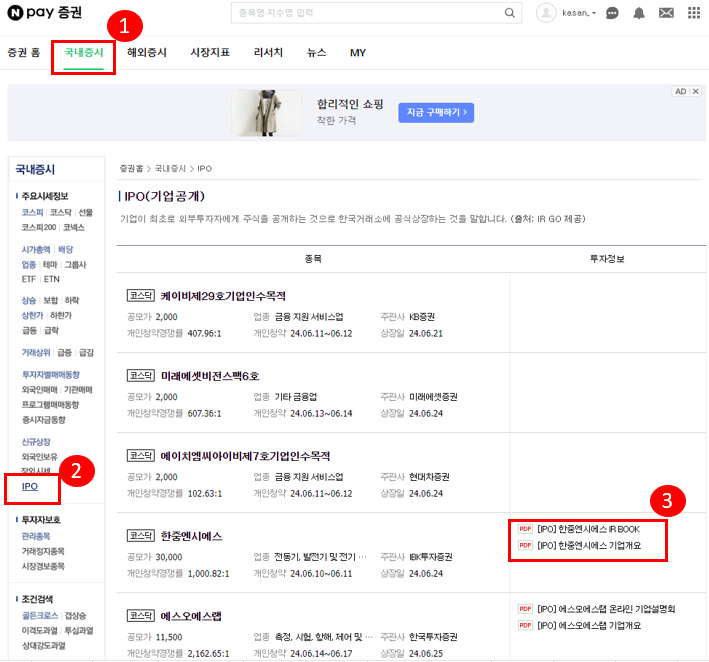Open PDF icon for 에스오에스랩 온라인 기업설명회
Screen dimensions: 709x662
click(x=525, y=609)
